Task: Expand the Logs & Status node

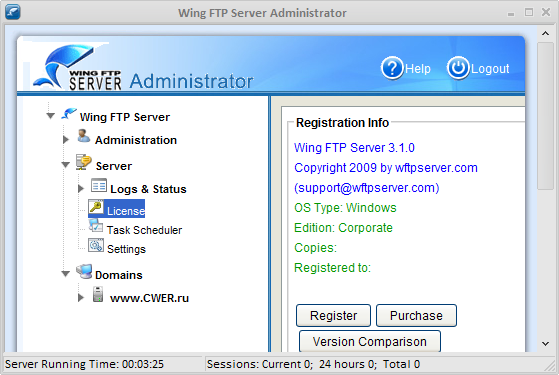Action: [81, 189]
